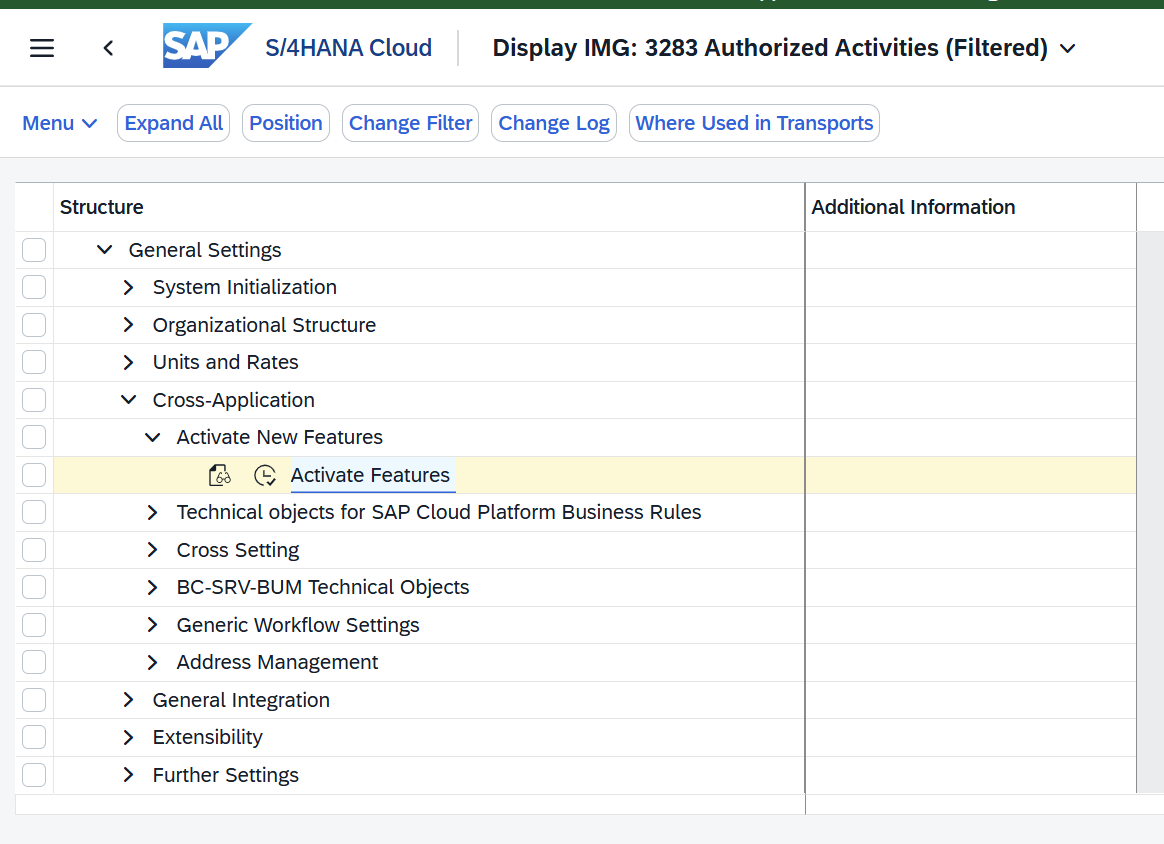Screen dimensions: 1164x844
Task: Click the Change Filter button
Action: [411, 123]
